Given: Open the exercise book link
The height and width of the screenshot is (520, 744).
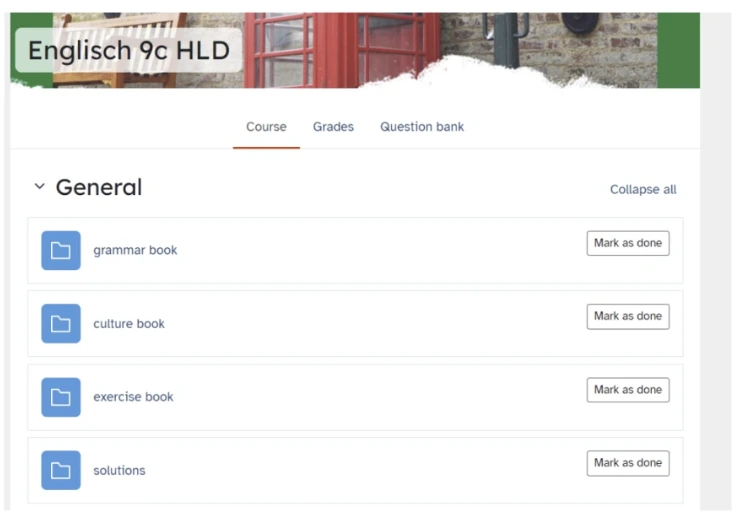Looking at the screenshot, I should [133, 397].
